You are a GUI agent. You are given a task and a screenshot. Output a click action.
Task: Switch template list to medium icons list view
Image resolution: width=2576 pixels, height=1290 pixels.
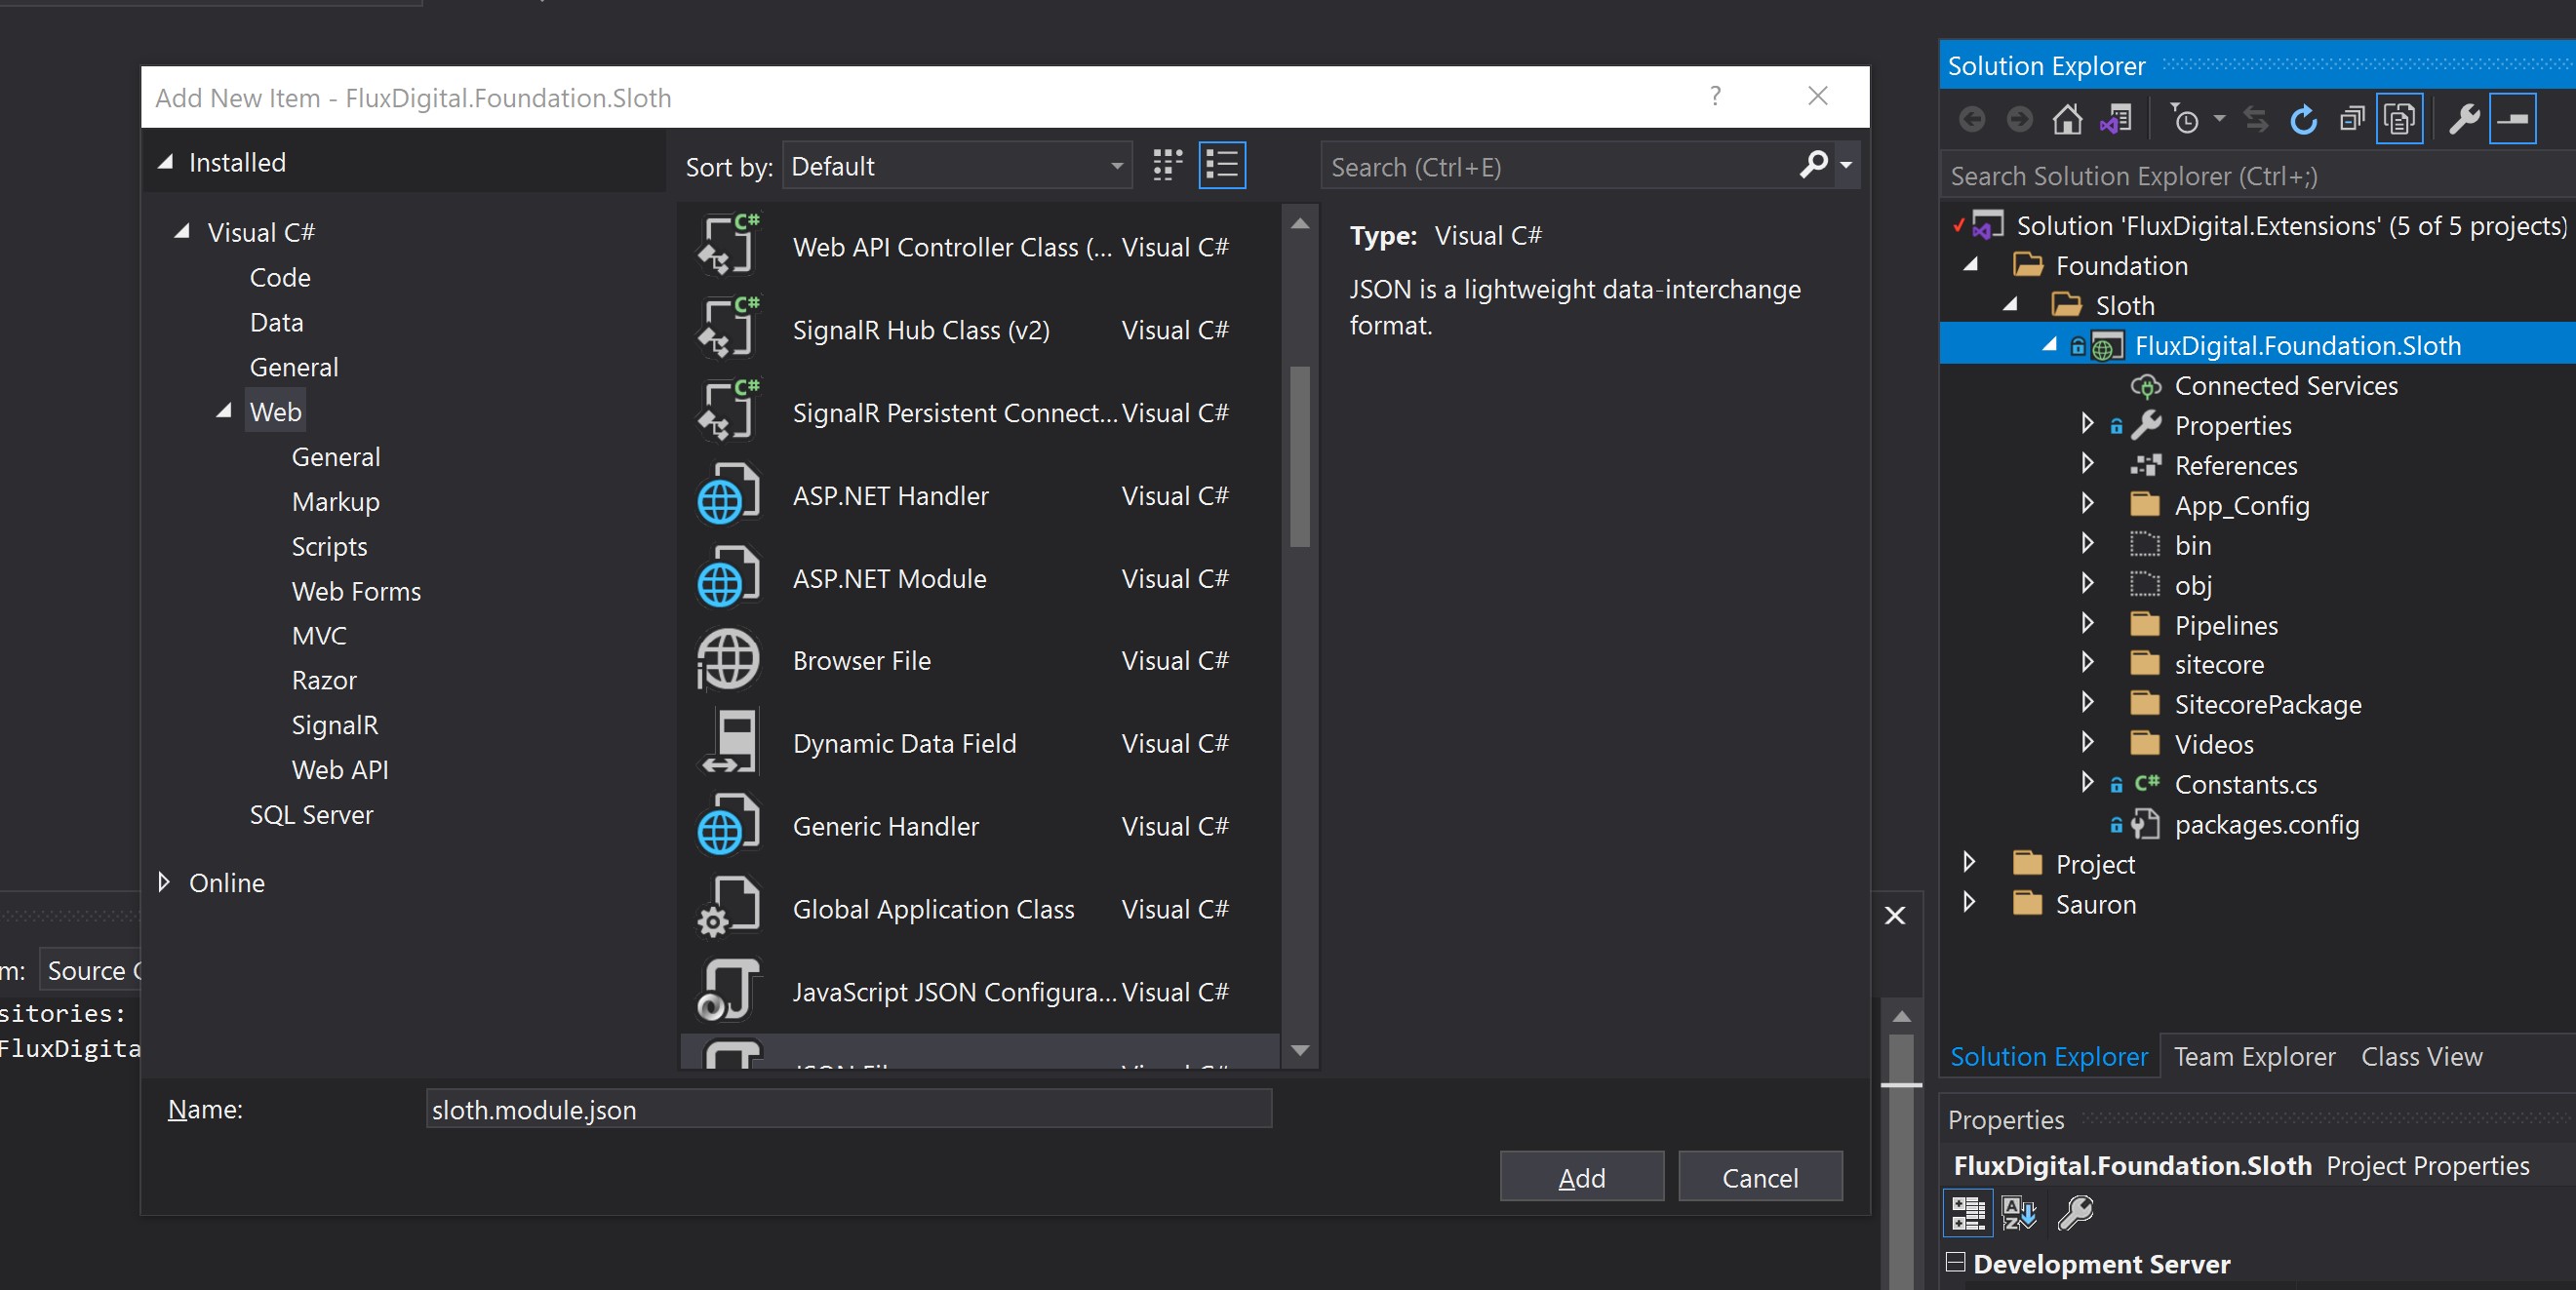[x=1222, y=165]
